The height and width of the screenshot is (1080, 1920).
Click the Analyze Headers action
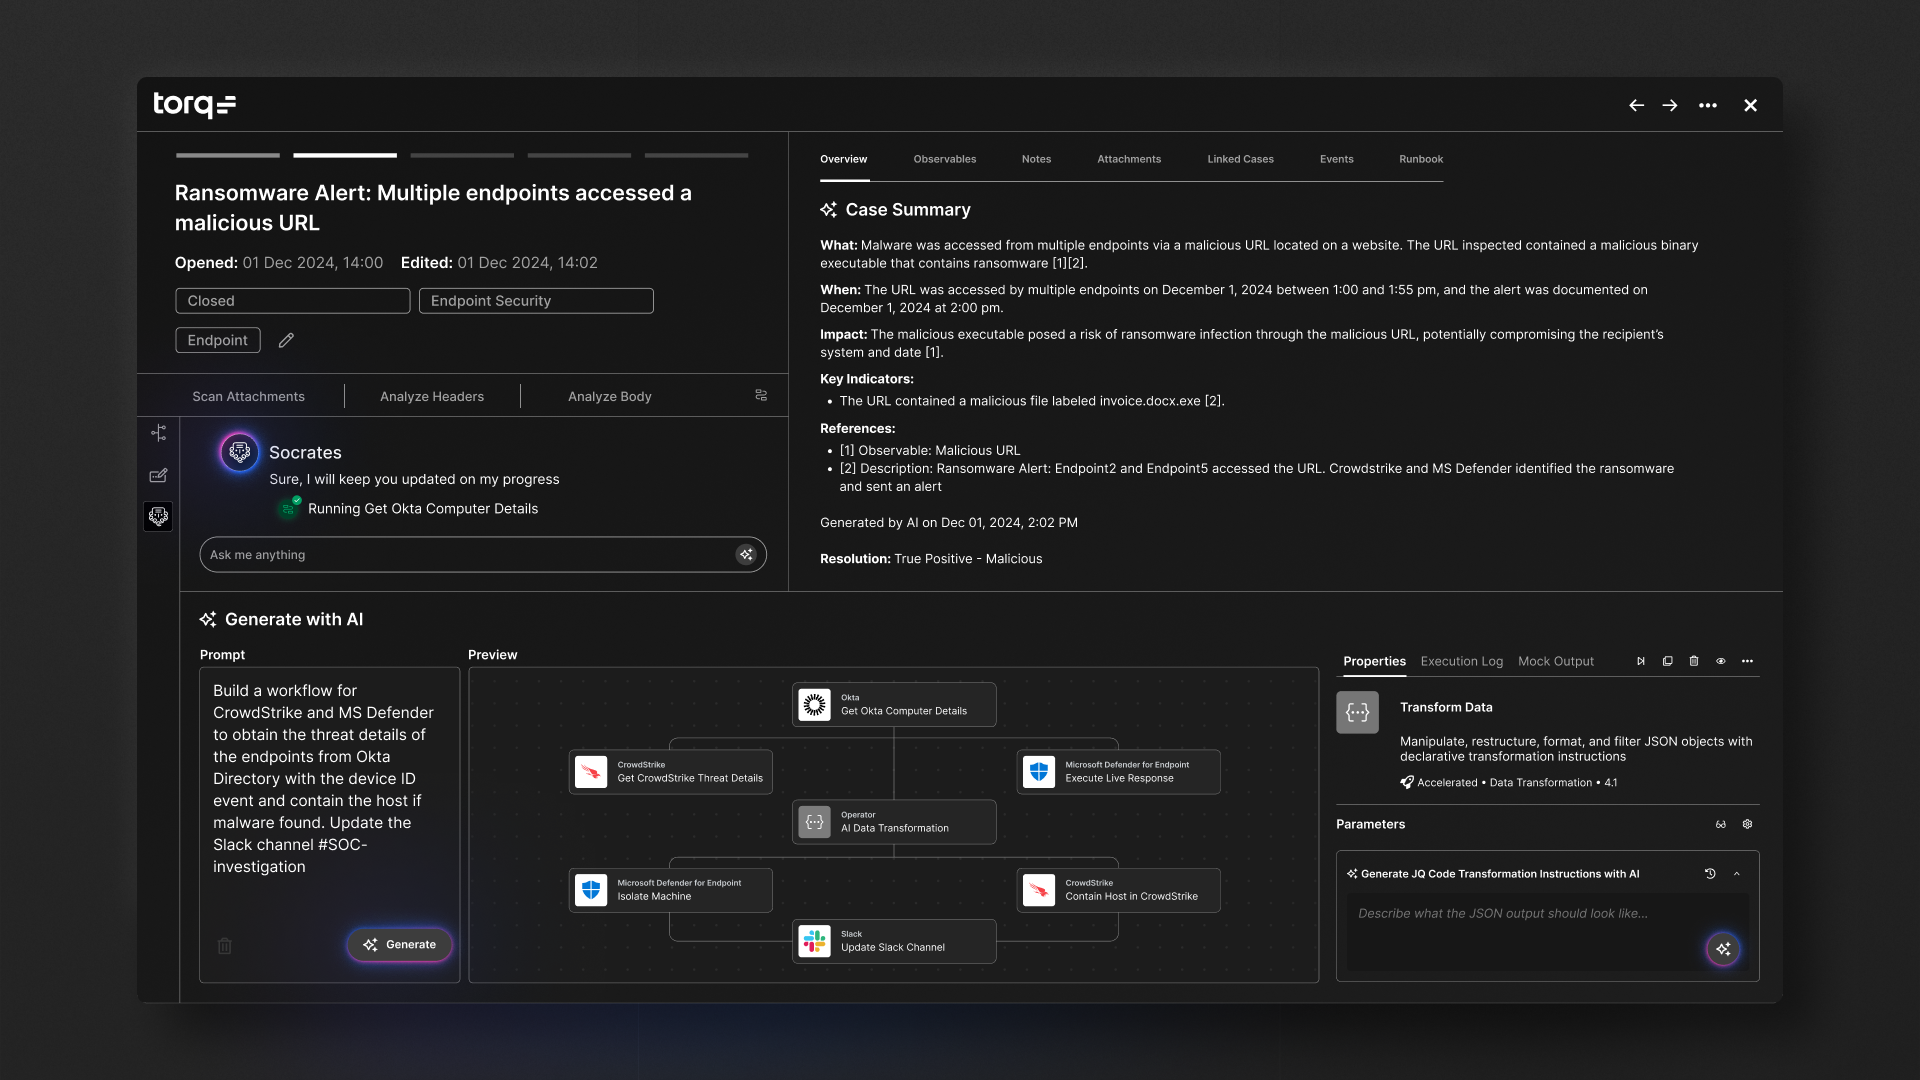[432, 397]
